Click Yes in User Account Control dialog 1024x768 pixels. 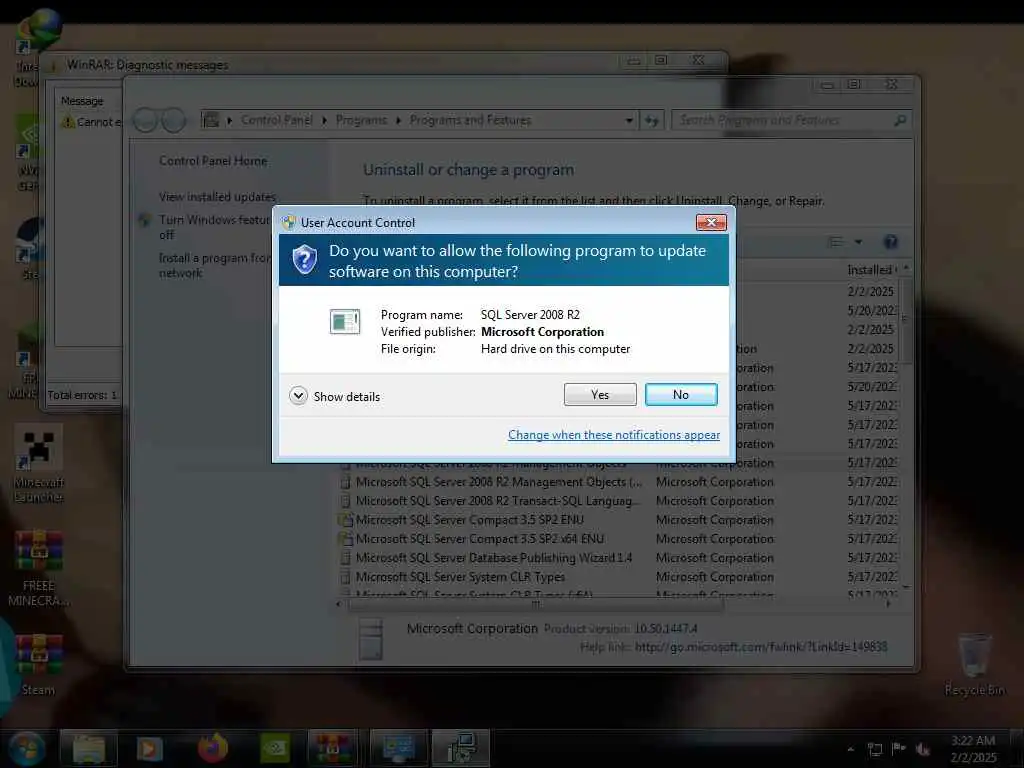(600, 394)
